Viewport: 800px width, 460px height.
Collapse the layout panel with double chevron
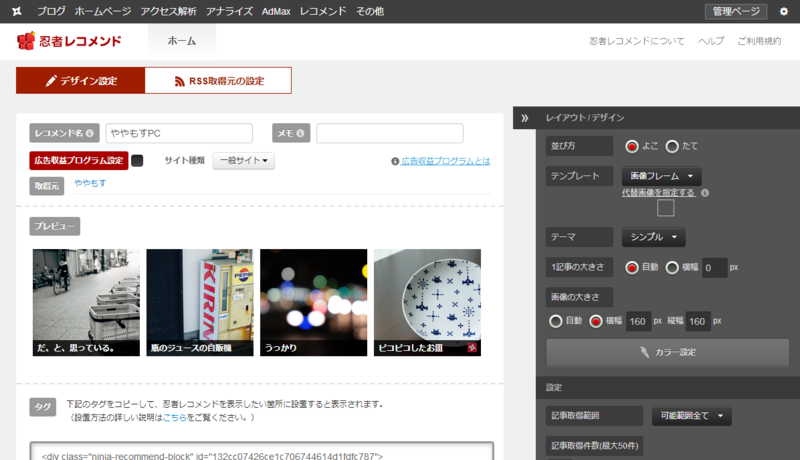point(524,118)
